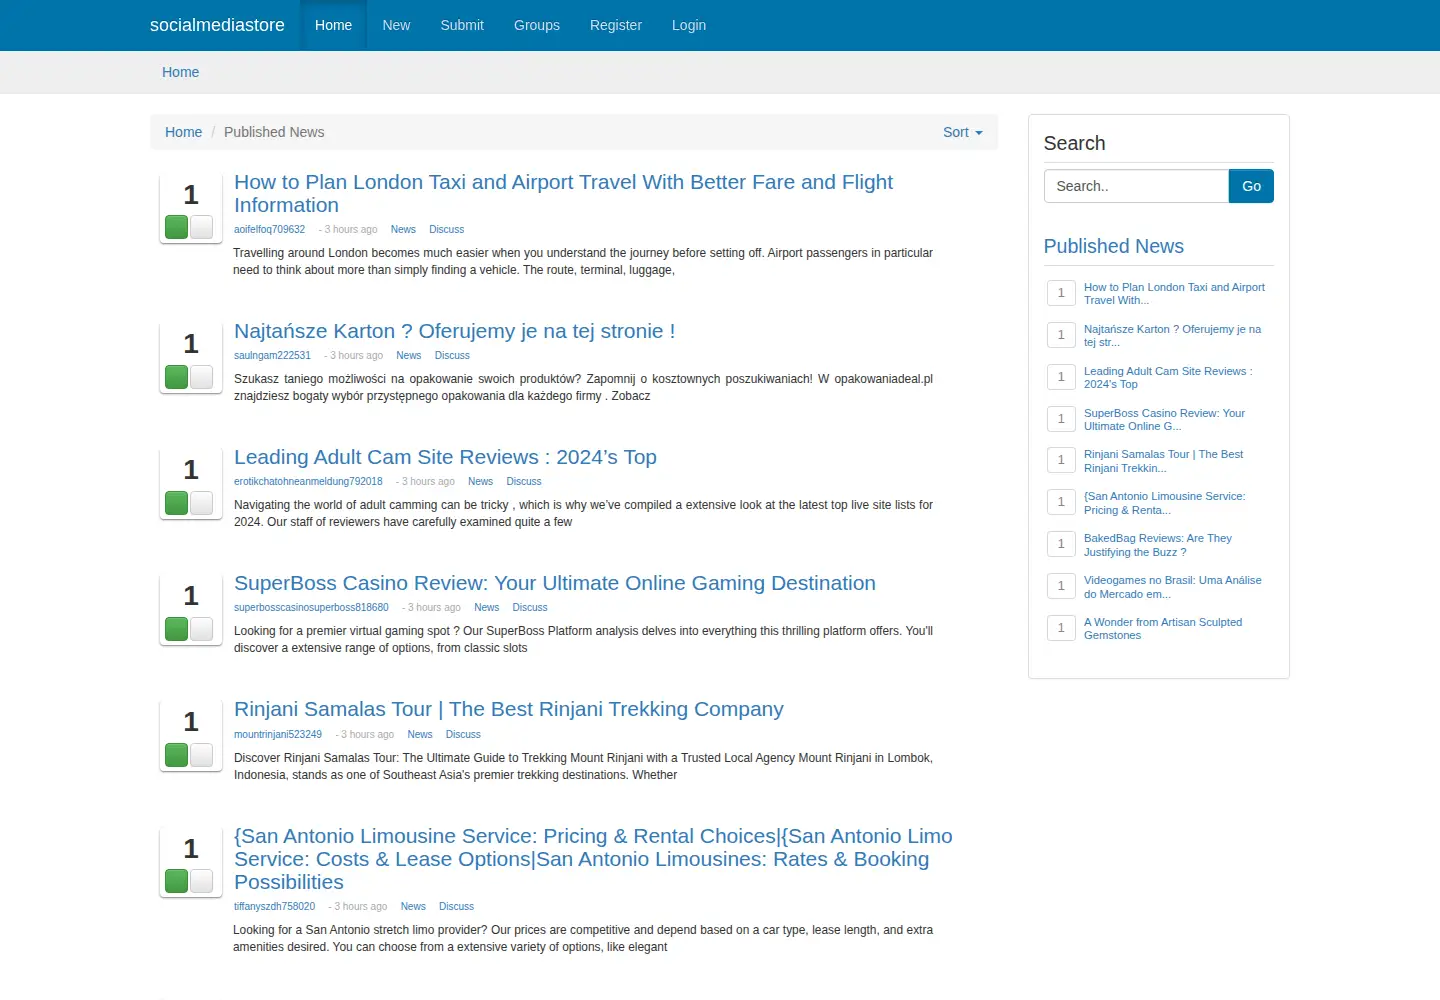Open Rinjani Samalas Tour headline
Viewport: 1440px width, 1000px height.
pos(509,709)
